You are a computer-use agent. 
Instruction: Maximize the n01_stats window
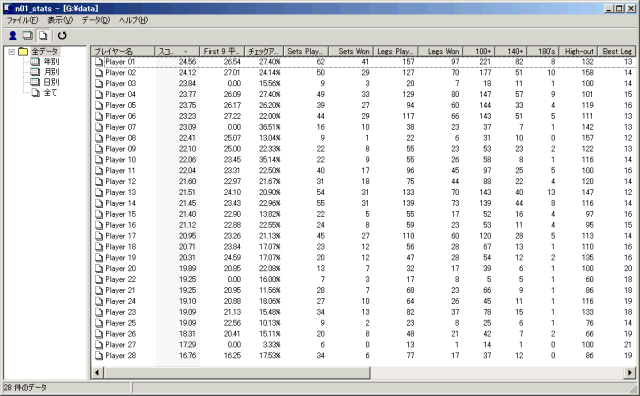coord(619,8)
